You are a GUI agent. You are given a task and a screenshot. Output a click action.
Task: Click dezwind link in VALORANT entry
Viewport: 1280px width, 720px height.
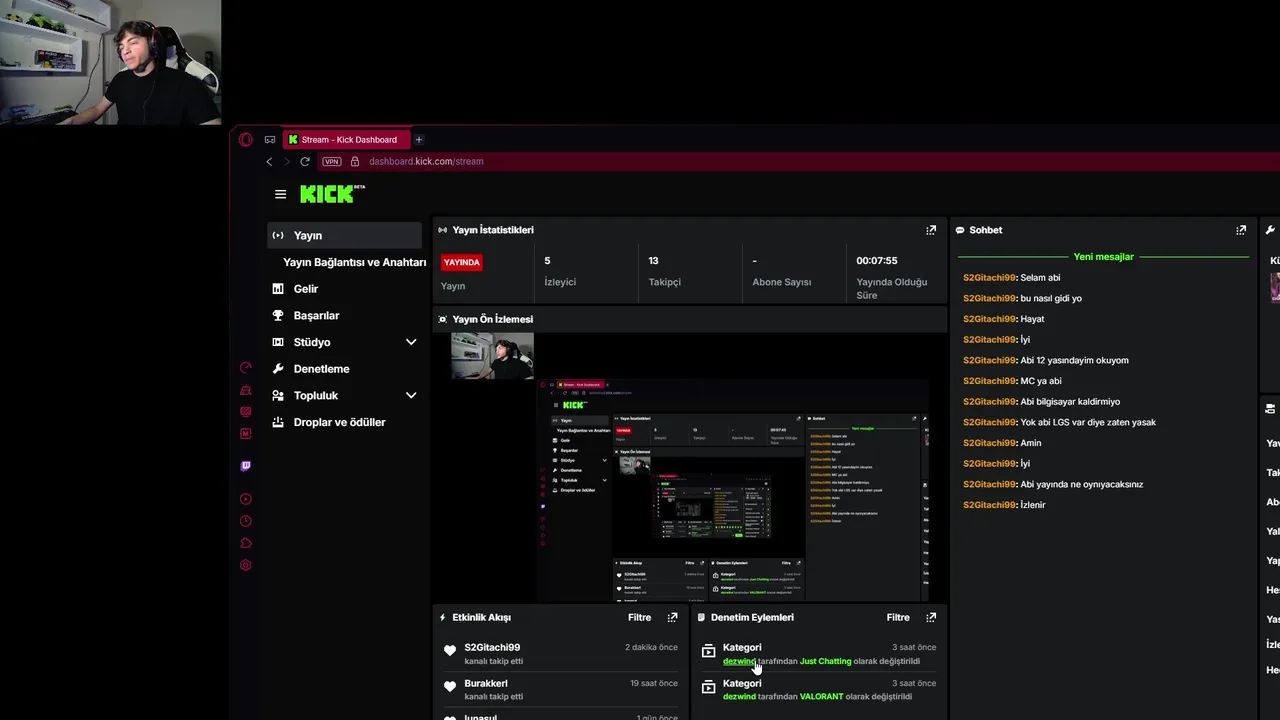(x=739, y=696)
